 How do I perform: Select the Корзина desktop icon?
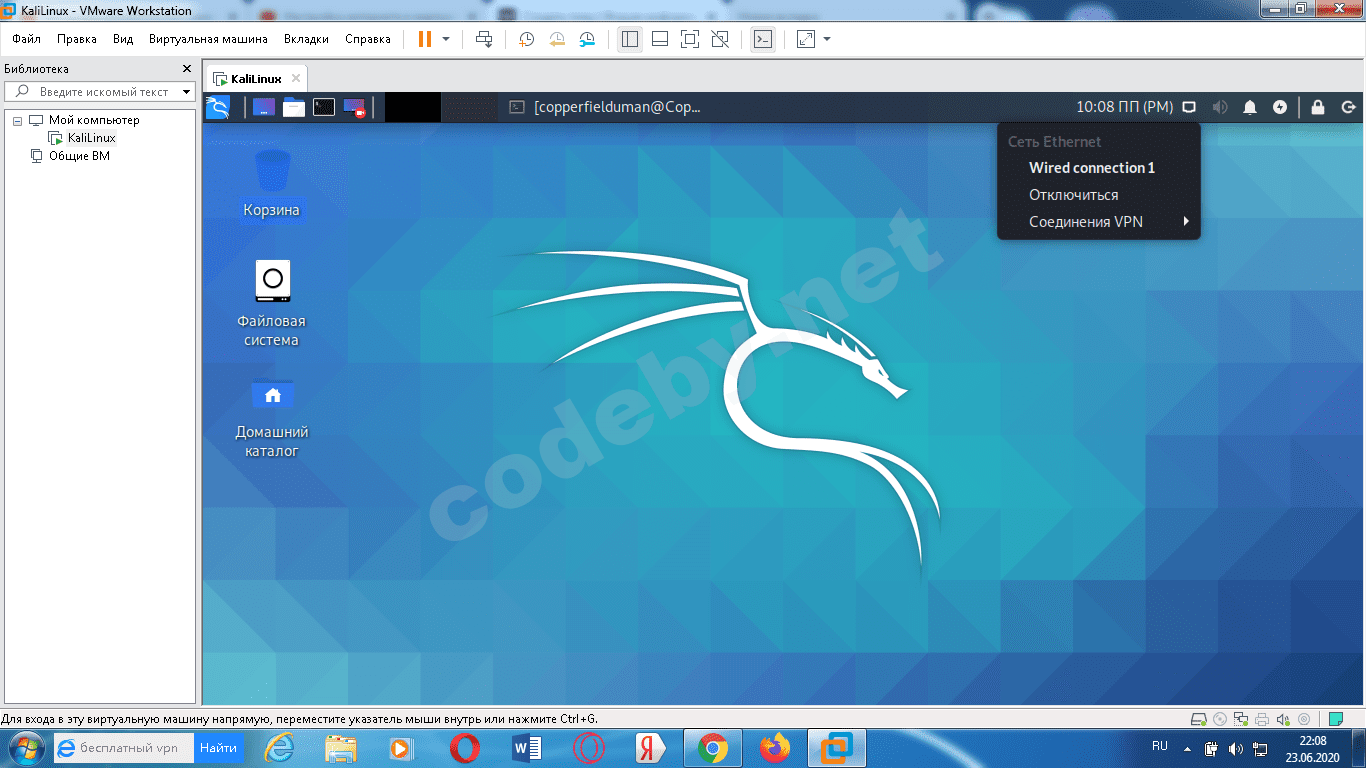point(272,184)
